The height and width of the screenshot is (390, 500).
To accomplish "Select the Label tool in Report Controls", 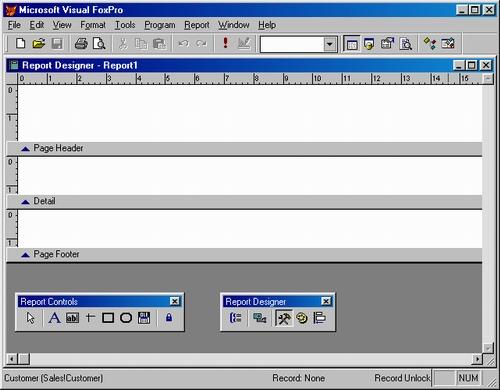I will [x=54, y=318].
